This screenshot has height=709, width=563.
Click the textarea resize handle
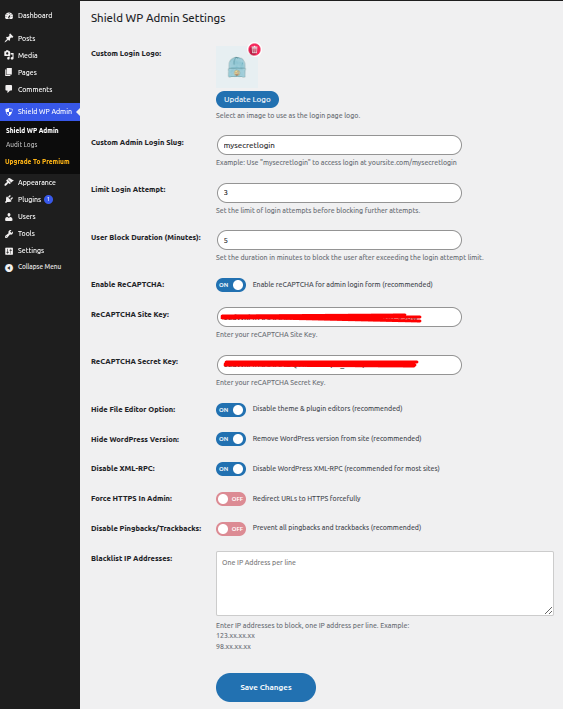(x=549, y=610)
